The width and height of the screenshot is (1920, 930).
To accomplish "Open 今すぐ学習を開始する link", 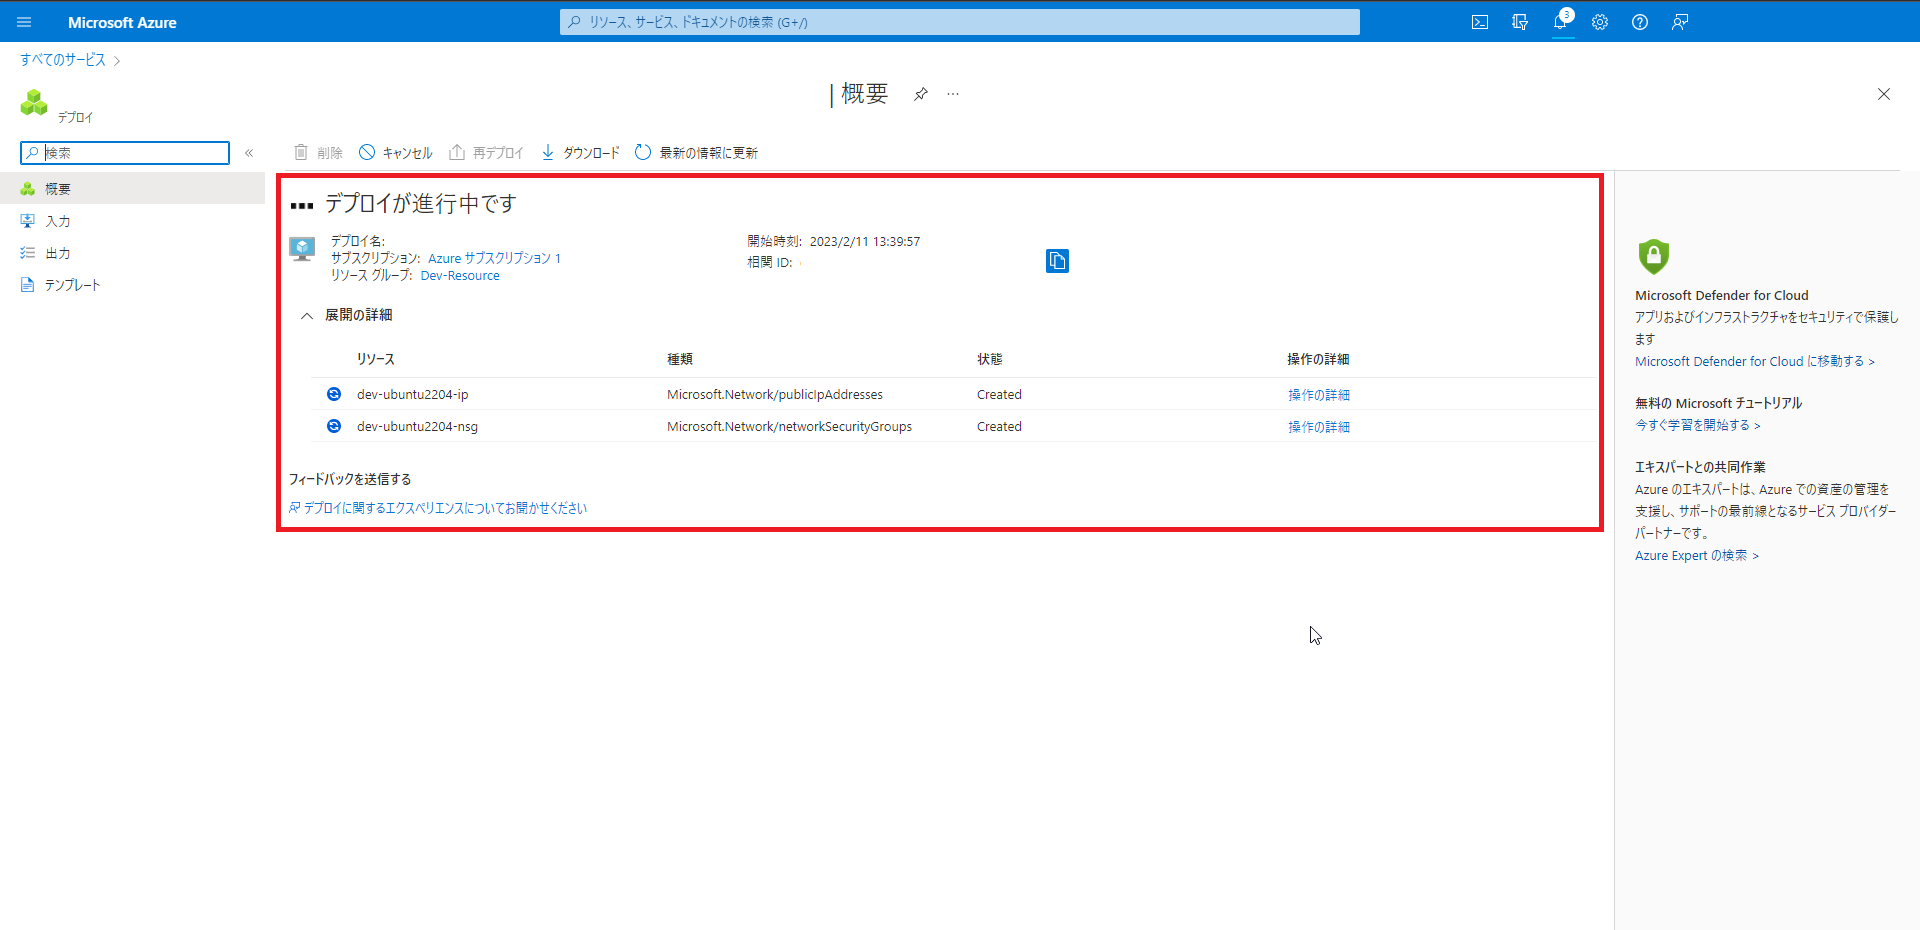I will pos(1698,425).
